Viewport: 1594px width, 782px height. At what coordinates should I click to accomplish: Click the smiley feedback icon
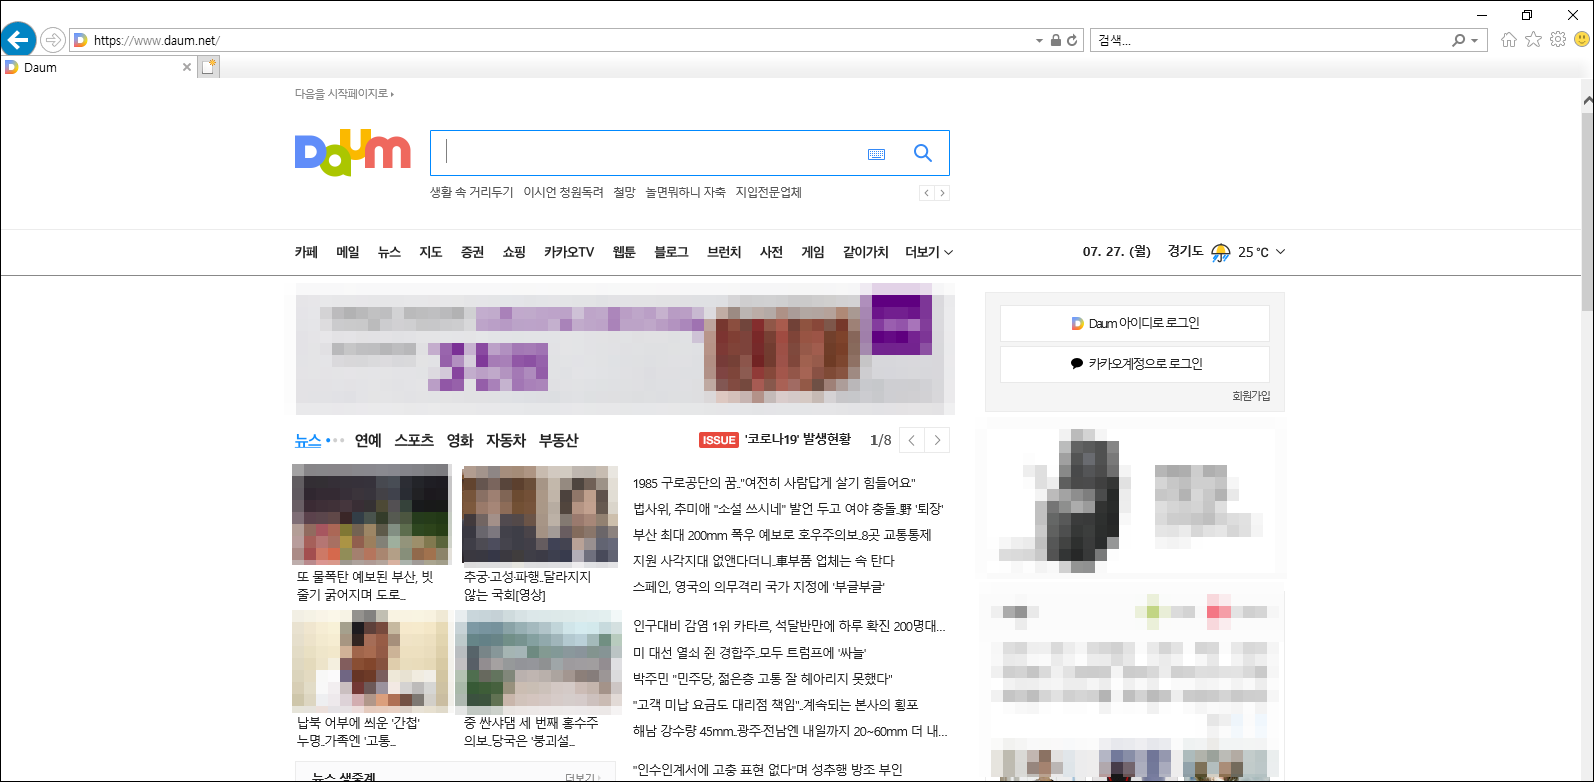[x=1582, y=40]
